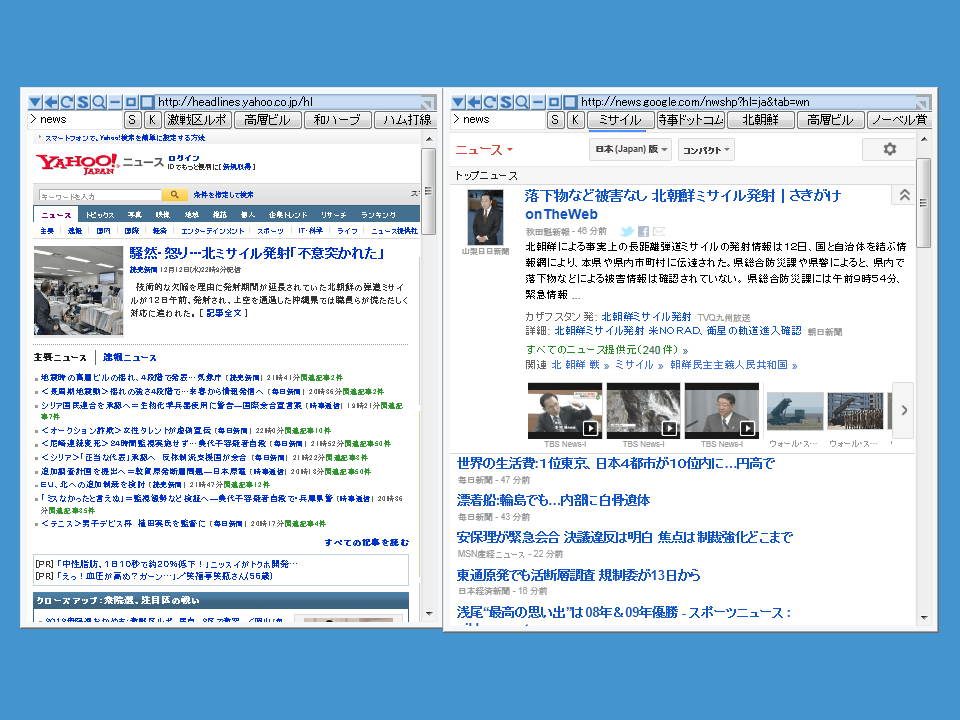This screenshot has height=720, width=960.
Task: Click the magnifier search icon in the Yahoo window
Action: 99,102
